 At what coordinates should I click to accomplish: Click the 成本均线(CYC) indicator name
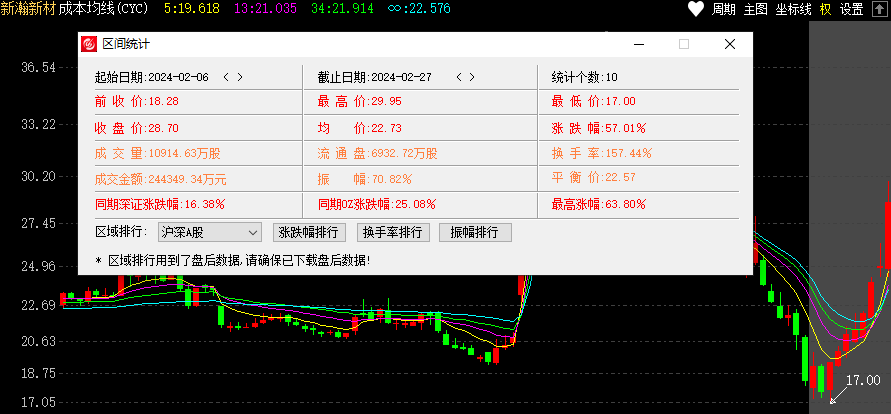pyautogui.click(x=104, y=8)
